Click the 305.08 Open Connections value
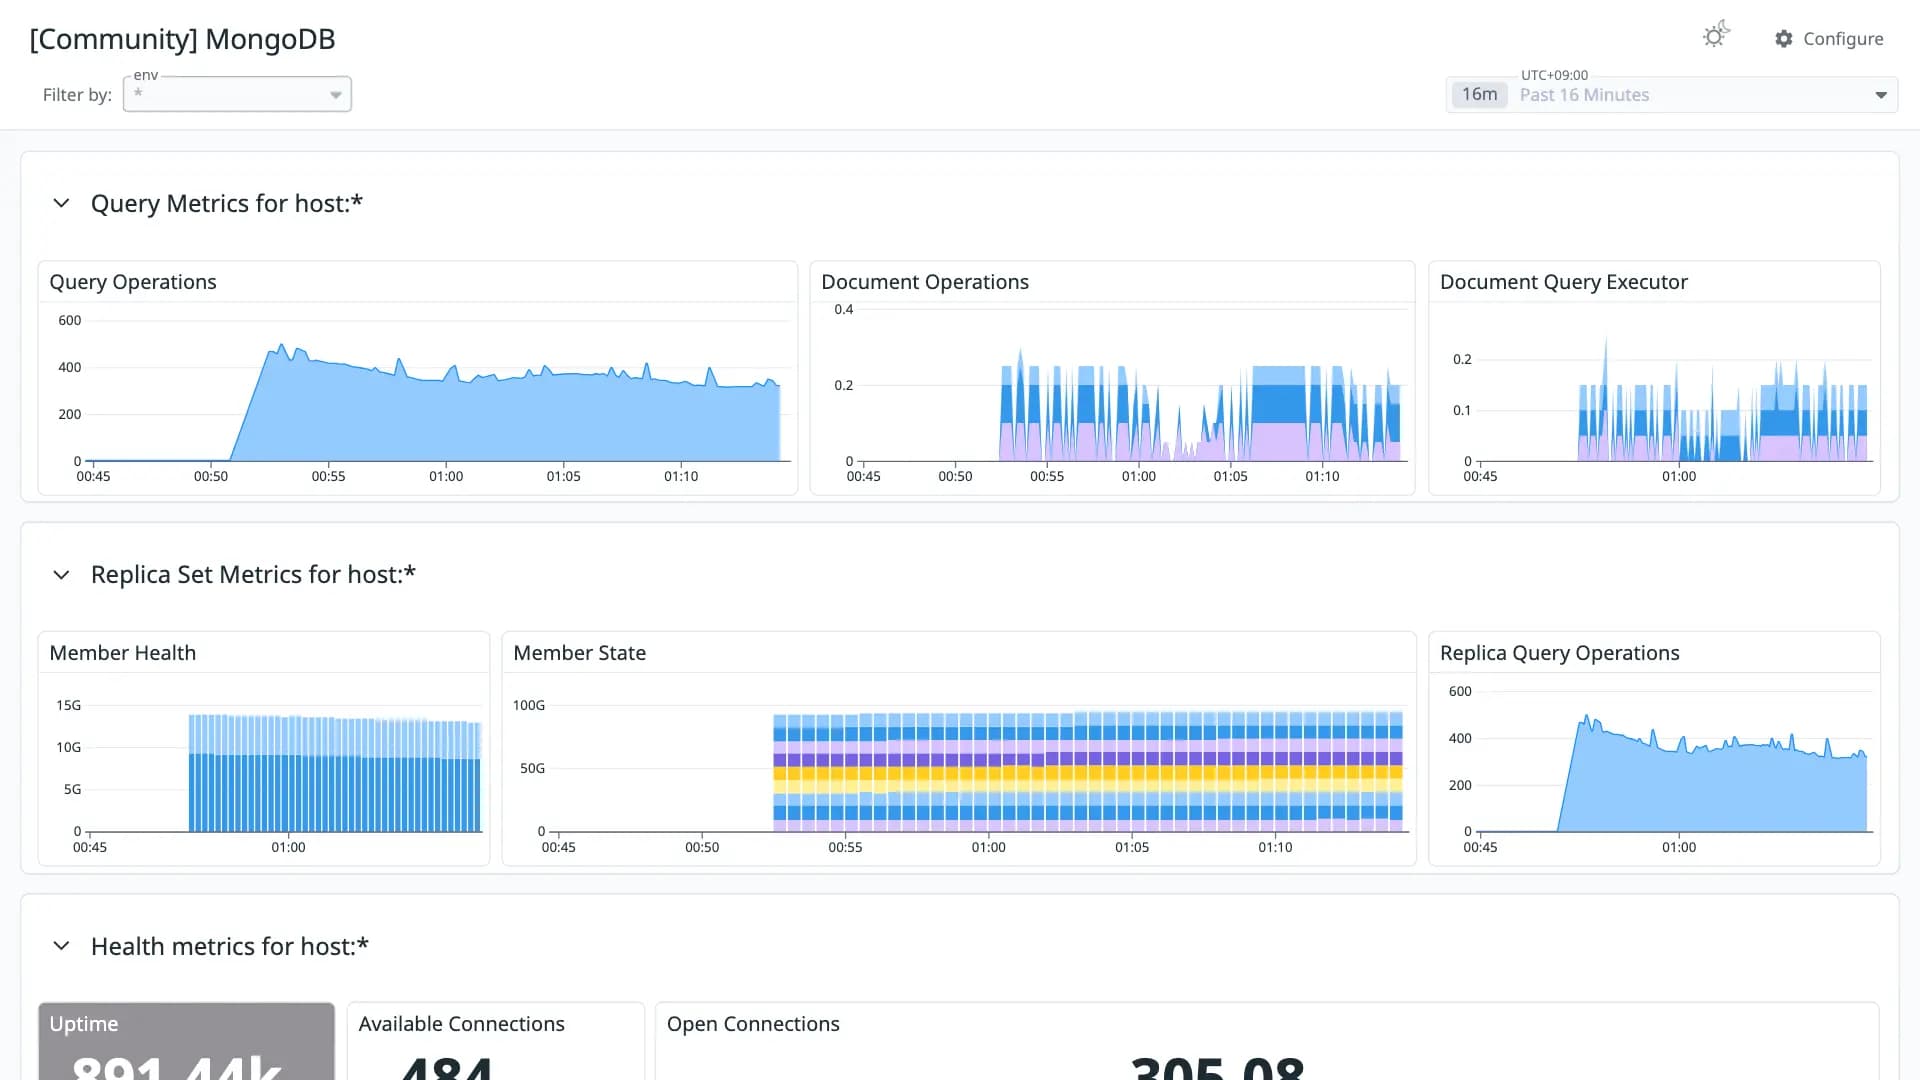 (x=1217, y=1067)
